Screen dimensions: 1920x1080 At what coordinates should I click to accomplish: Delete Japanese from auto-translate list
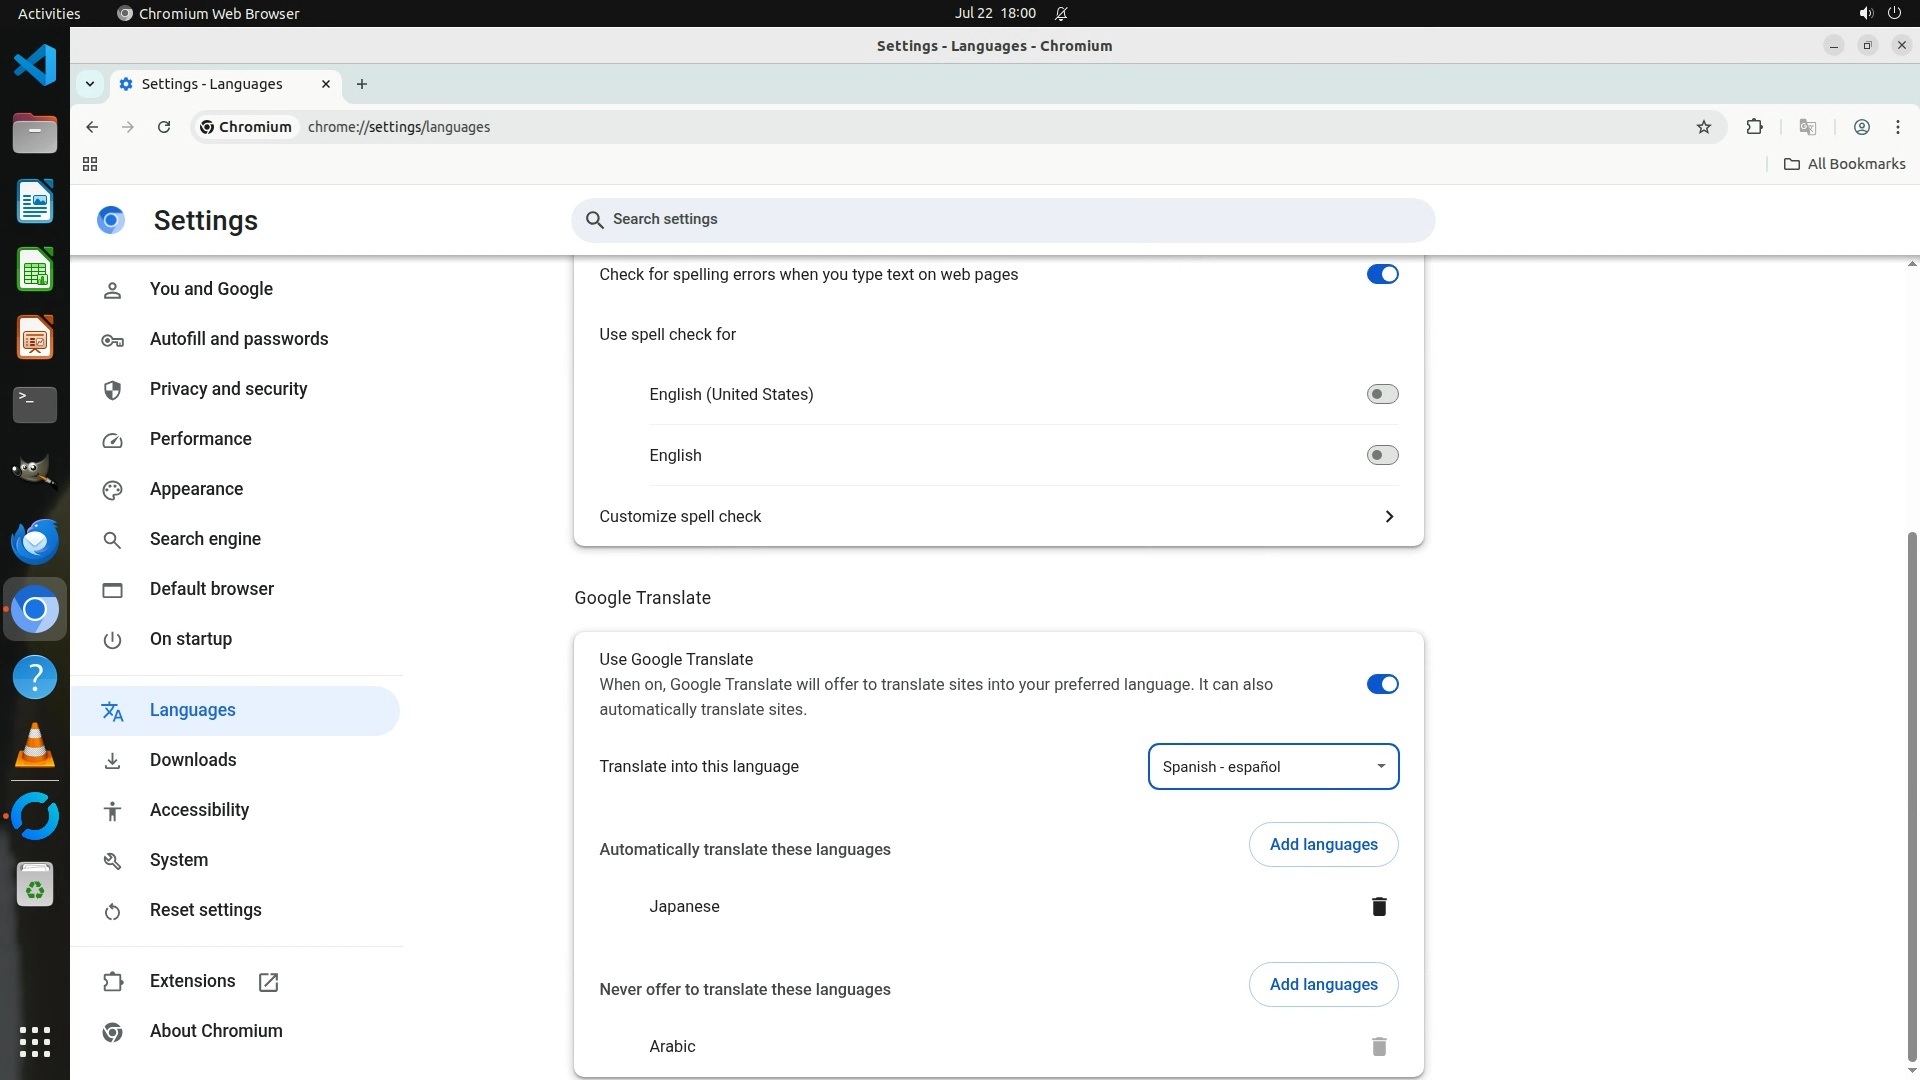pos(1379,907)
